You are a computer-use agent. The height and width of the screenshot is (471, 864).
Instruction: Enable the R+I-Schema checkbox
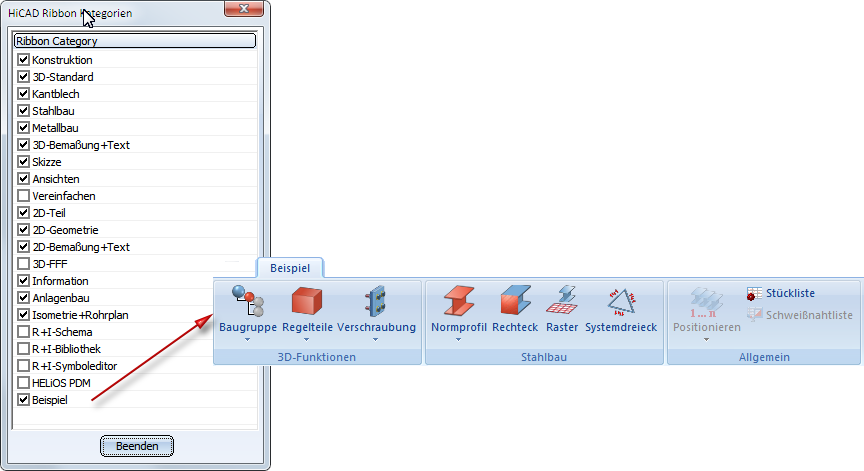point(23,332)
